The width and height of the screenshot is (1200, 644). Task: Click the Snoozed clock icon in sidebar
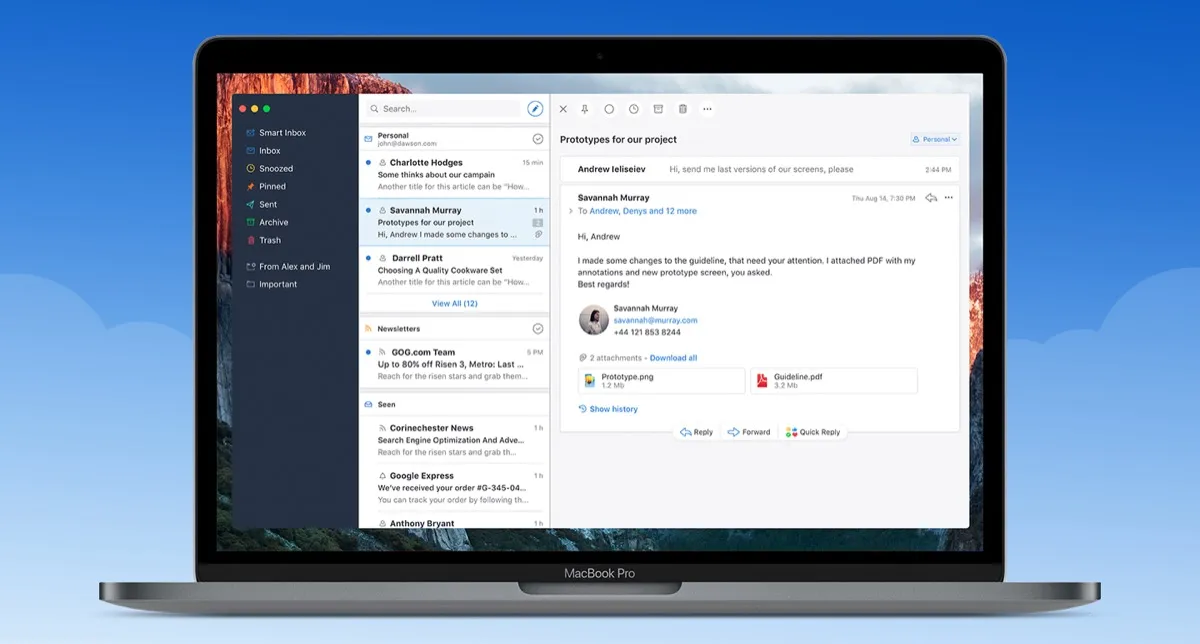click(x=251, y=169)
